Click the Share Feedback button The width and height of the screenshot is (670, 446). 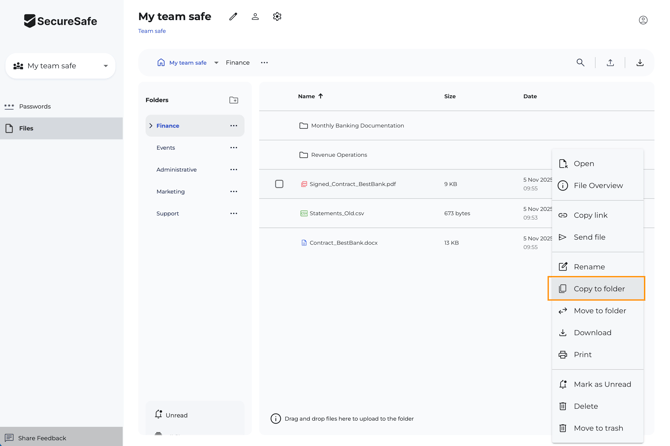41,438
